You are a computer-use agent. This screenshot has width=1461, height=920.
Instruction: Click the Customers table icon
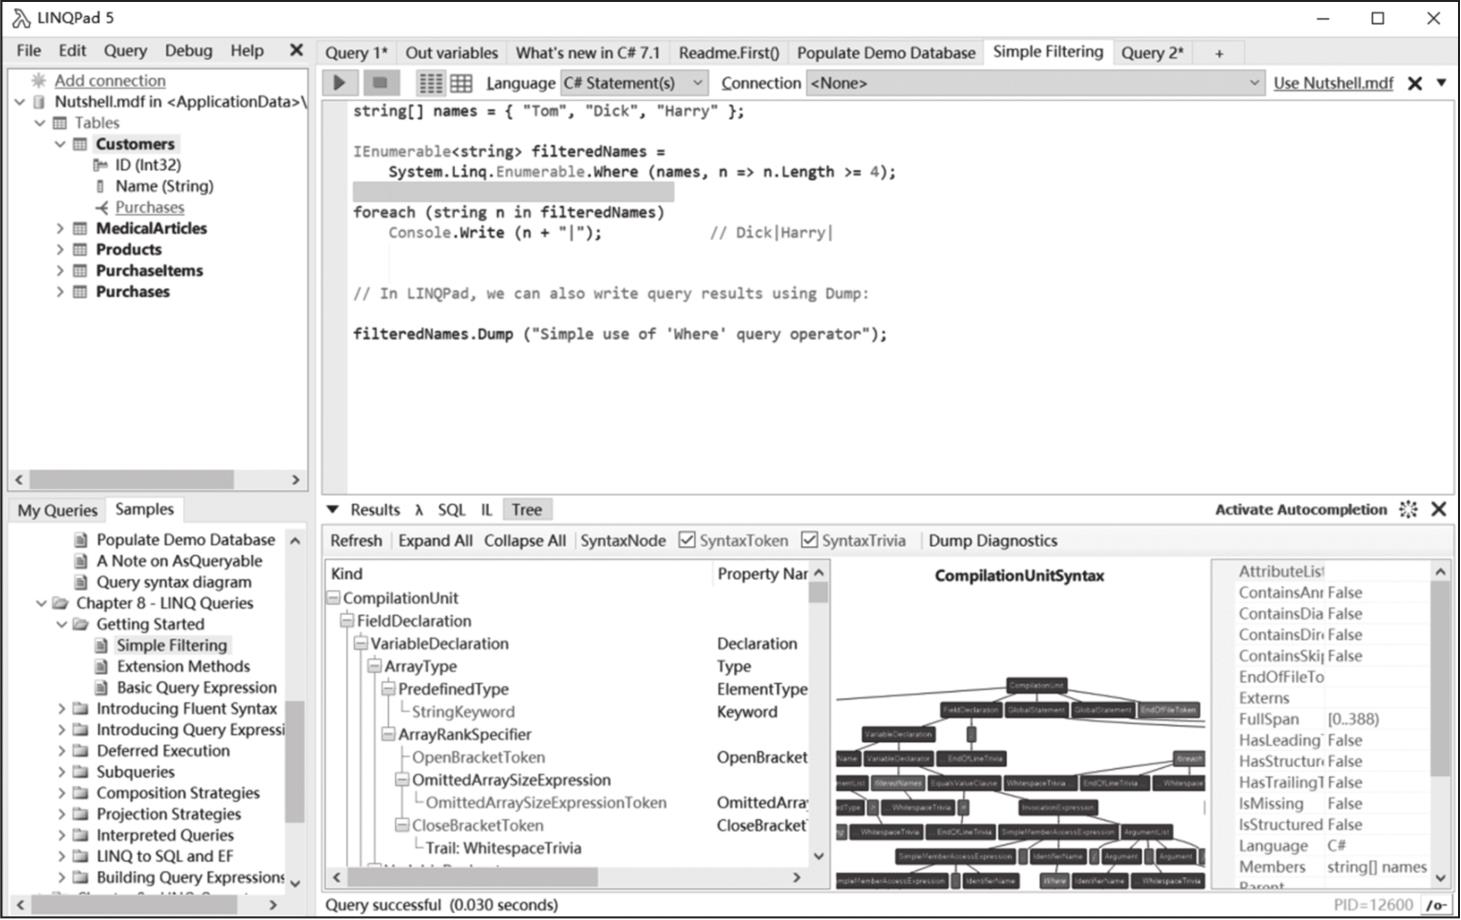tap(80, 144)
